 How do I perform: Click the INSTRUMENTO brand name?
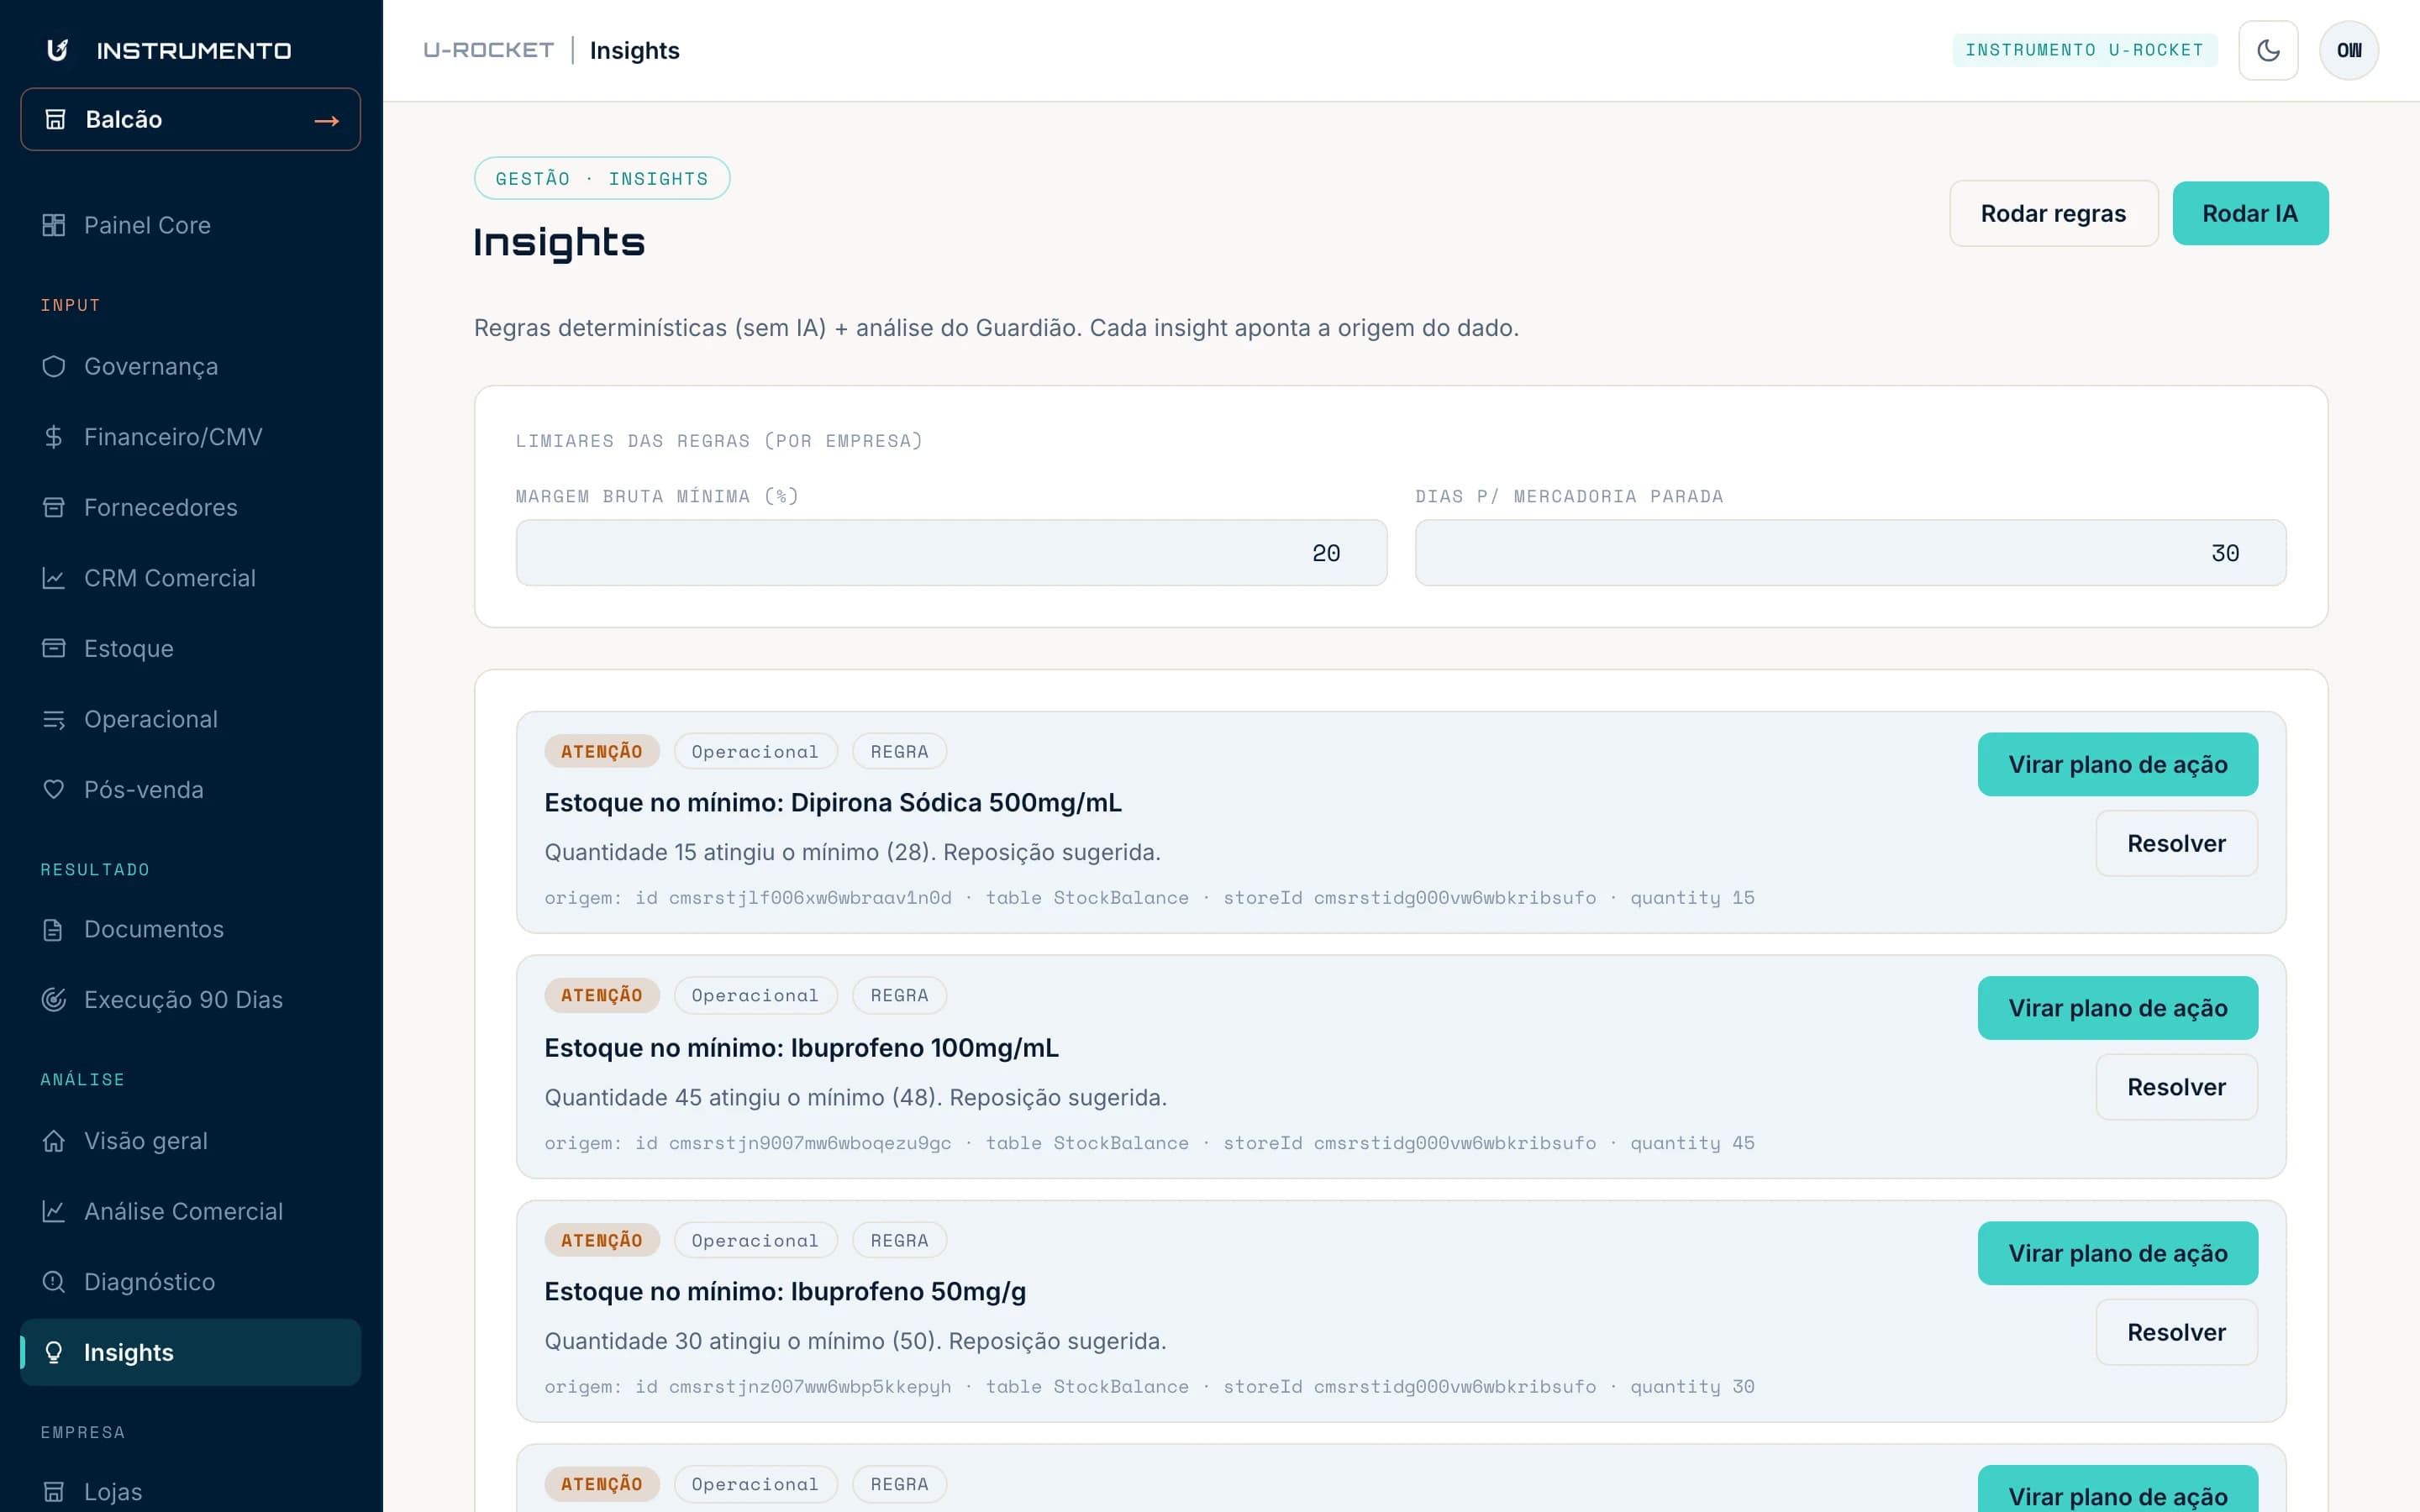pos(194,50)
